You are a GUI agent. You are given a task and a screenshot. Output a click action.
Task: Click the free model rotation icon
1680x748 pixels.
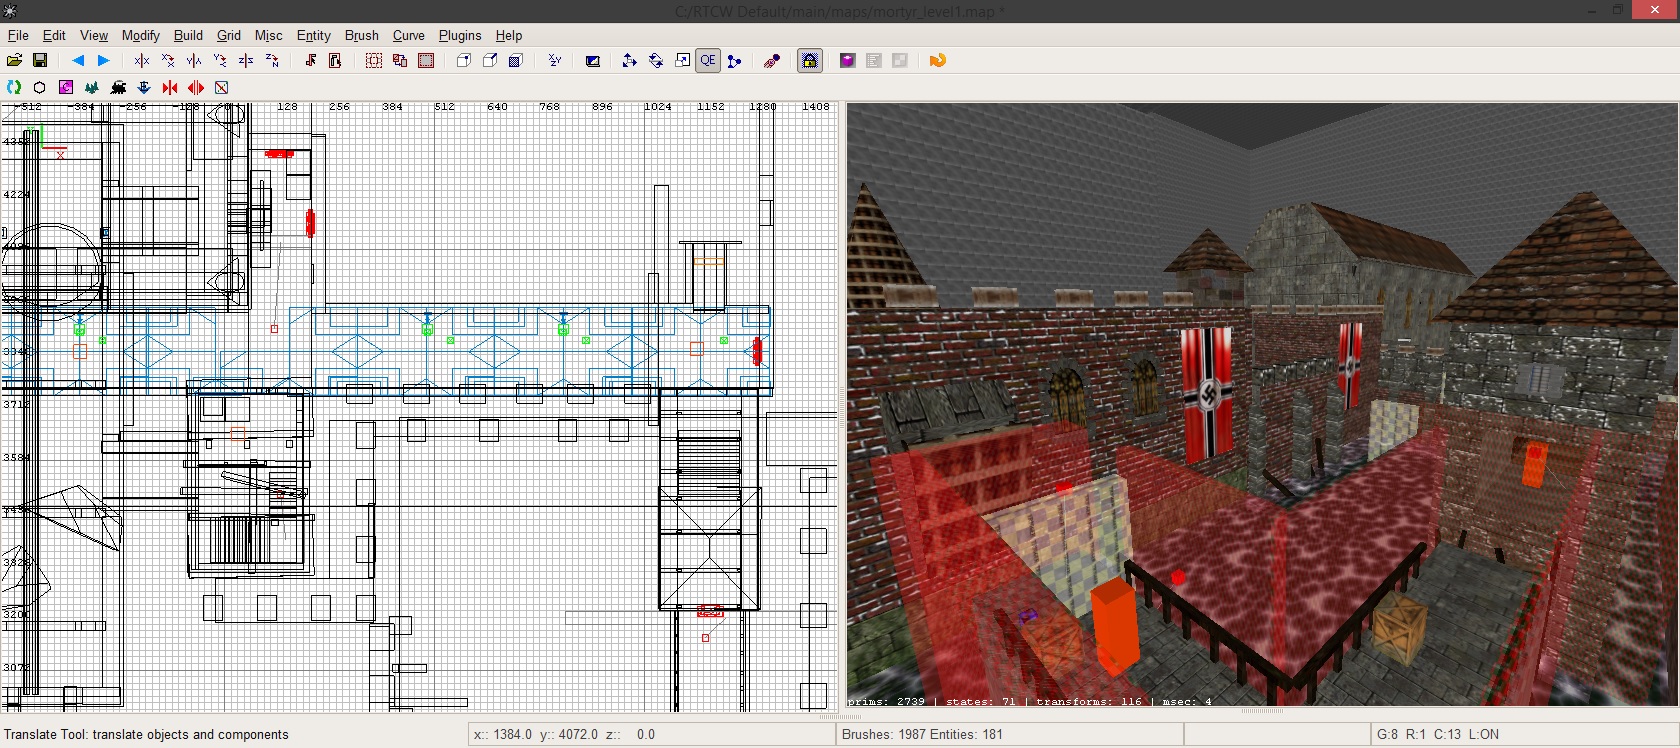pos(772,61)
